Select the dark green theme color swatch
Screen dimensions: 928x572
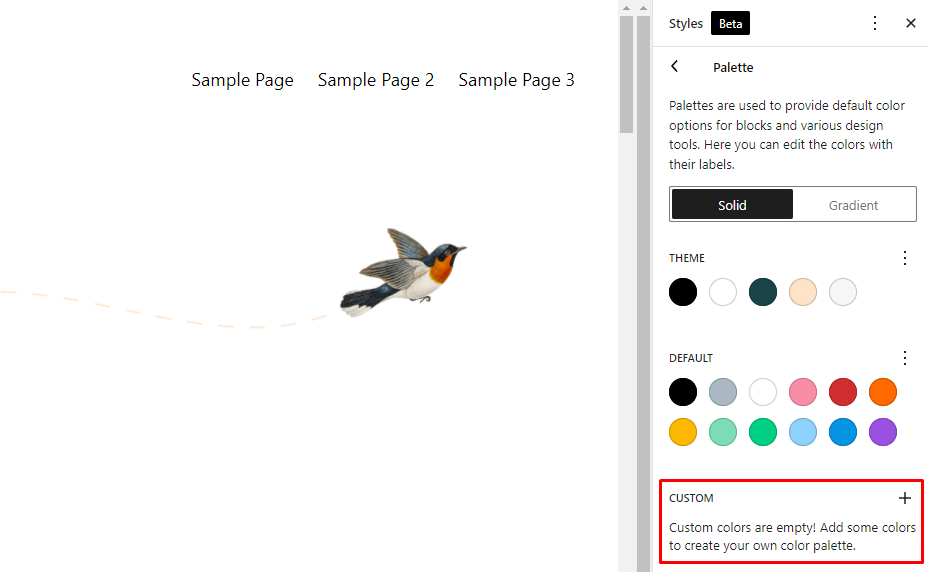tap(763, 292)
